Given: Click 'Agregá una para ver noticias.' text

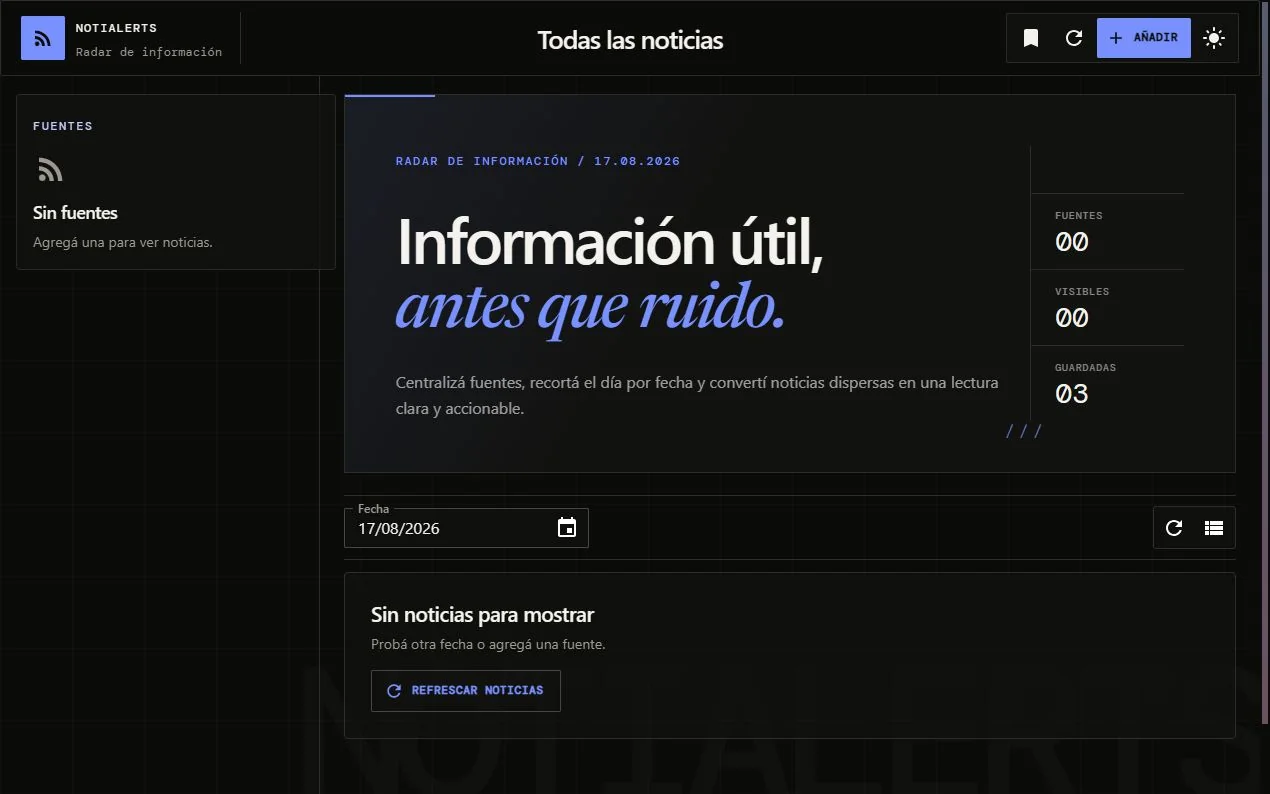Looking at the screenshot, I should (123, 242).
